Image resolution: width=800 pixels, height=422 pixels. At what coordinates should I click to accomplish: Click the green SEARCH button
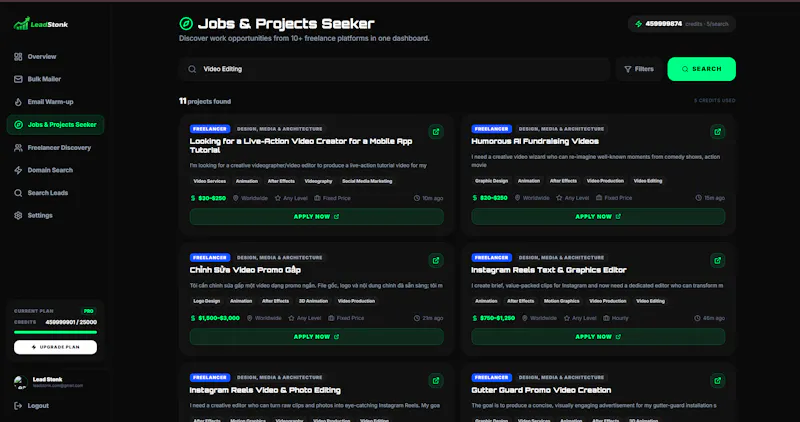tap(702, 69)
